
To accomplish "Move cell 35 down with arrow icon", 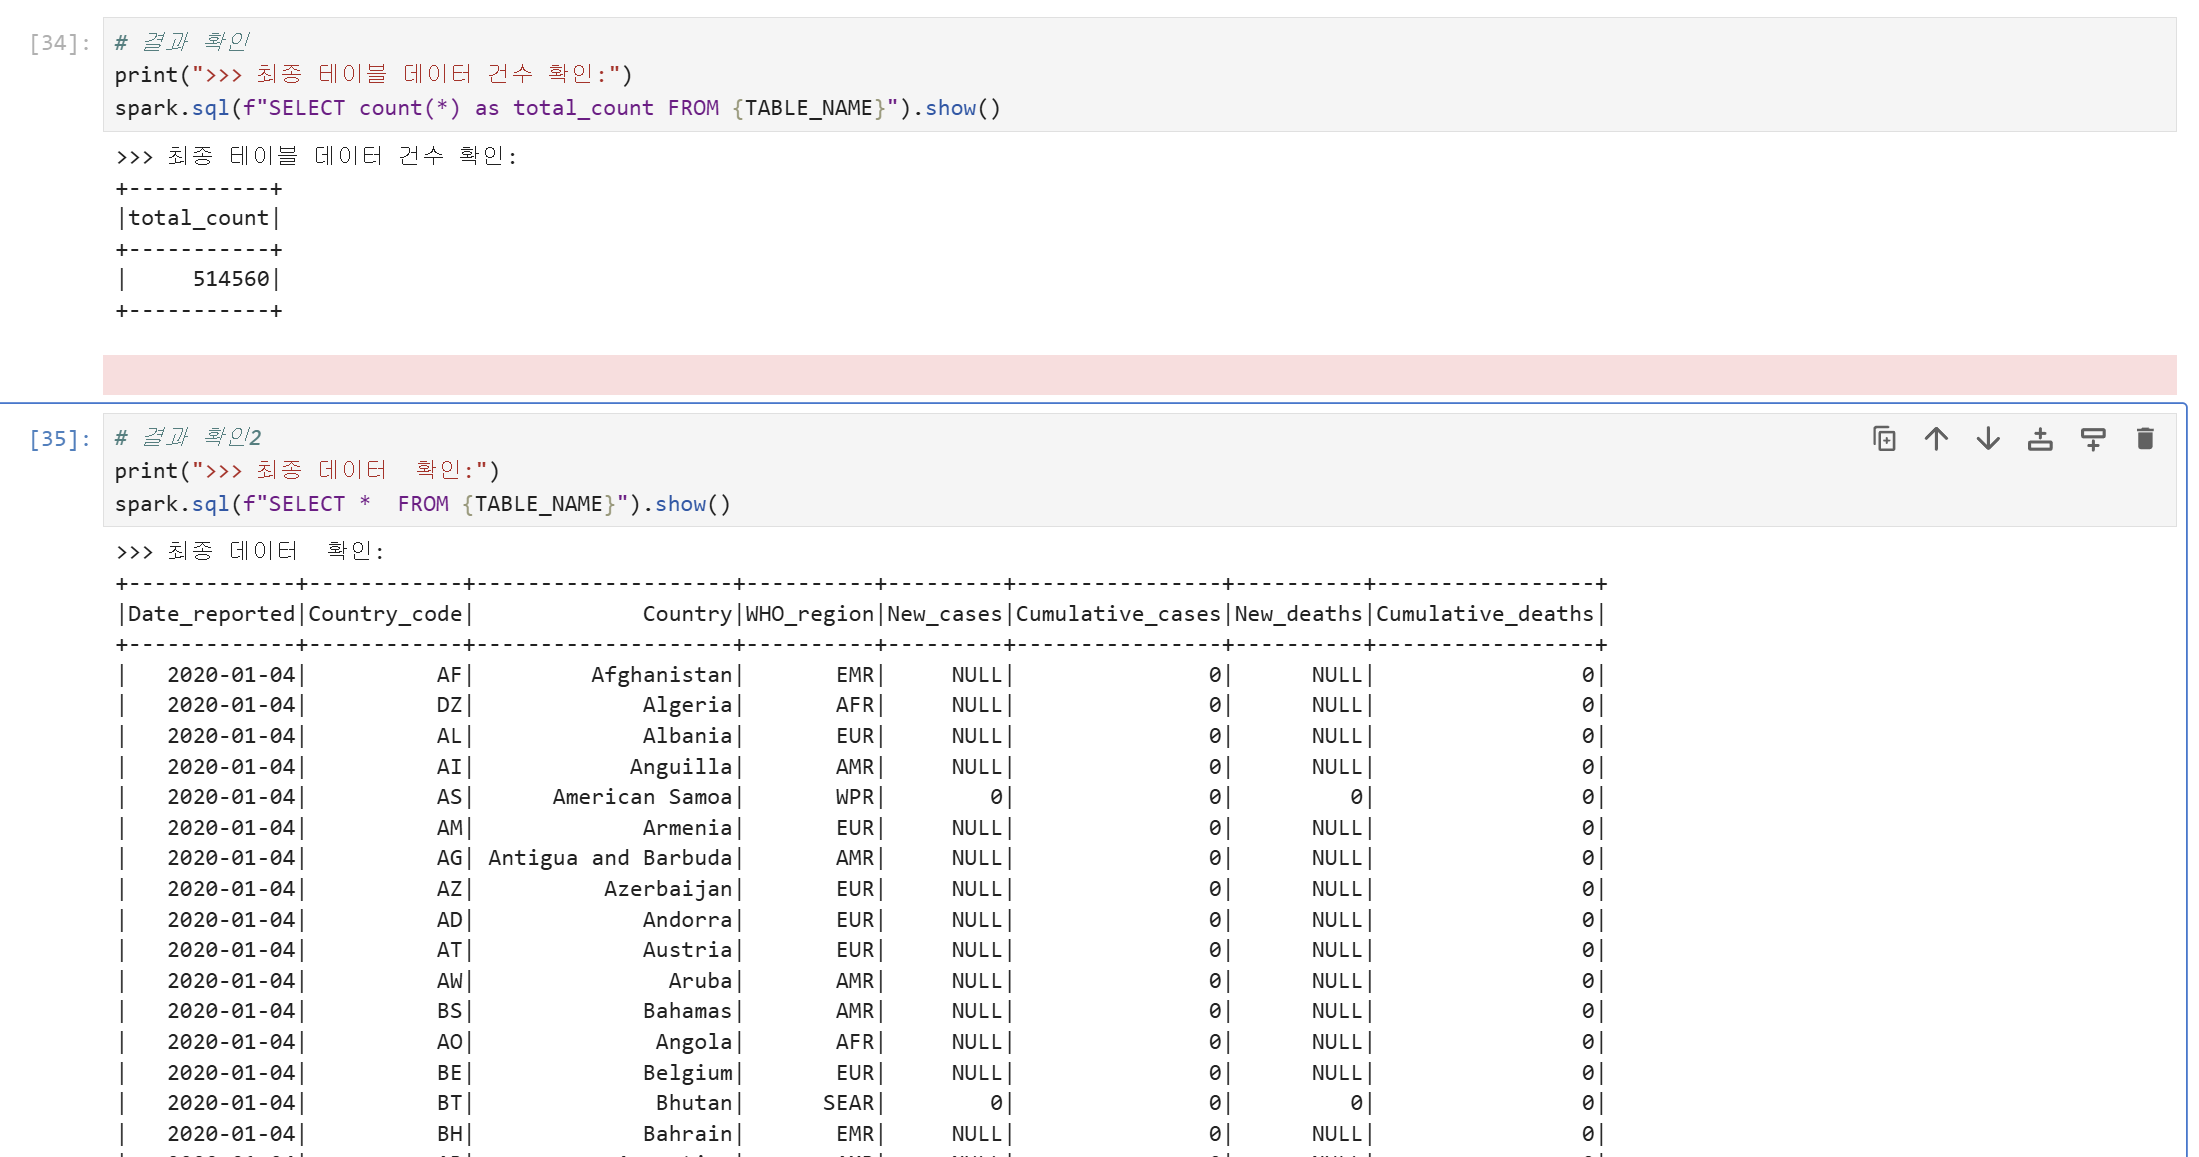I will tap(1988, 439).
